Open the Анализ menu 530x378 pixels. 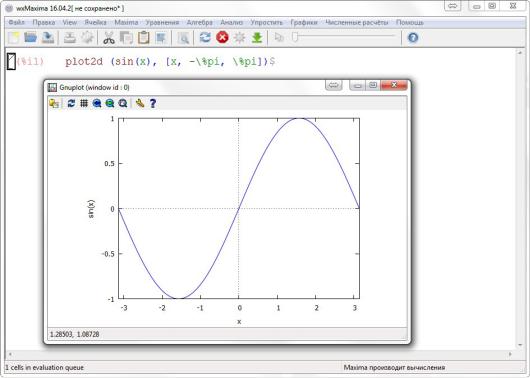point(232,22)
